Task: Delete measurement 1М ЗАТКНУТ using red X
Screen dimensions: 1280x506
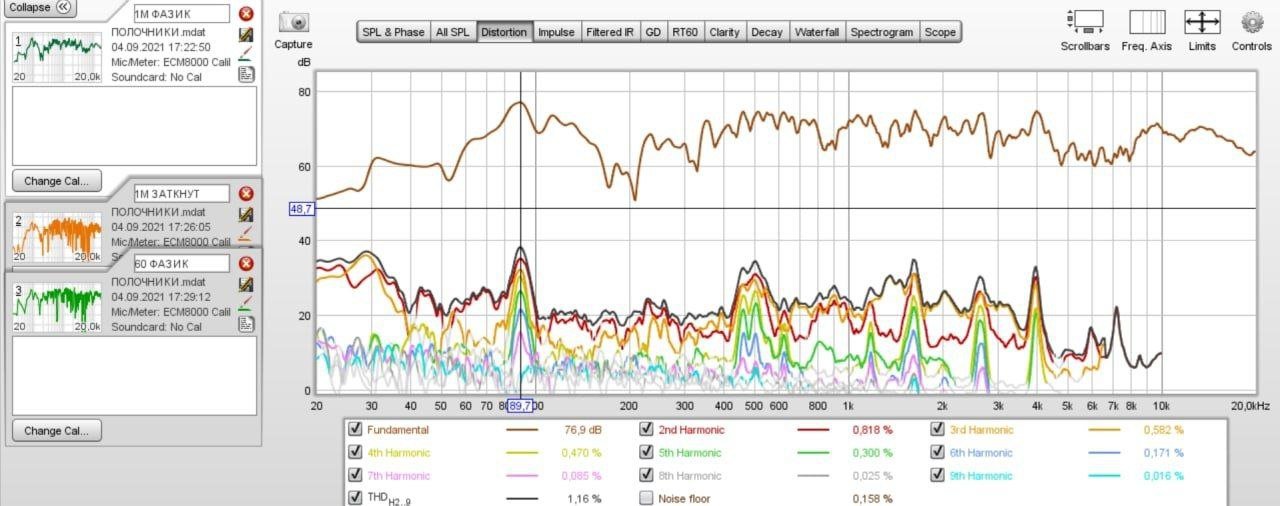Action: point(246,194)
